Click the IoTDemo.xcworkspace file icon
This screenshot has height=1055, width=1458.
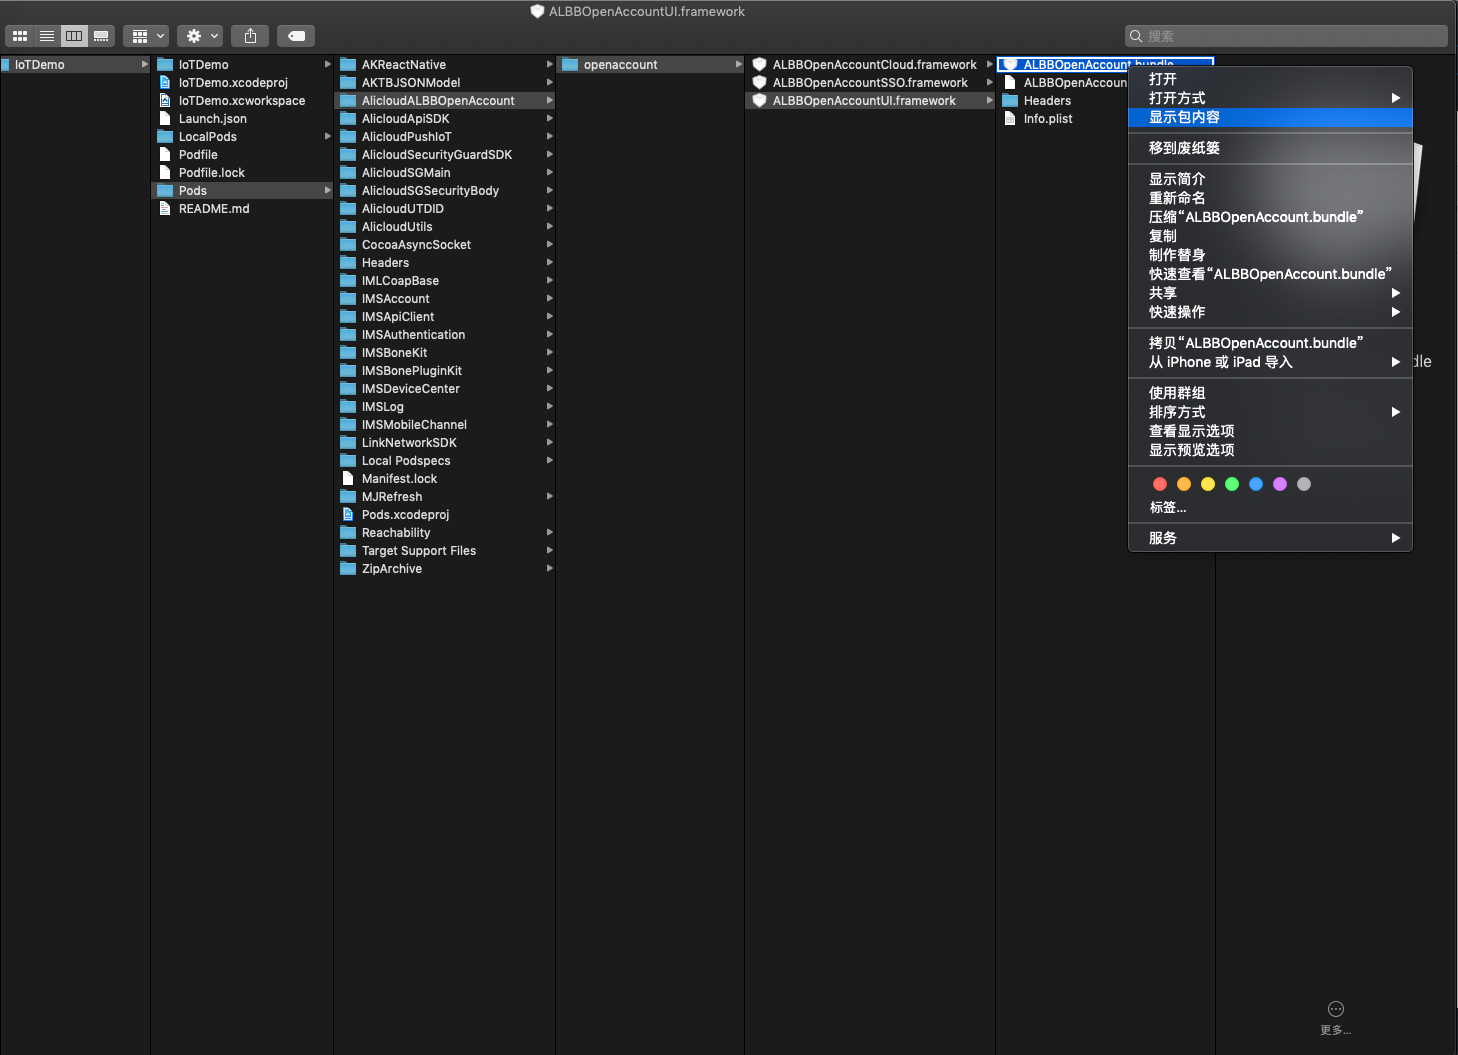166,101
